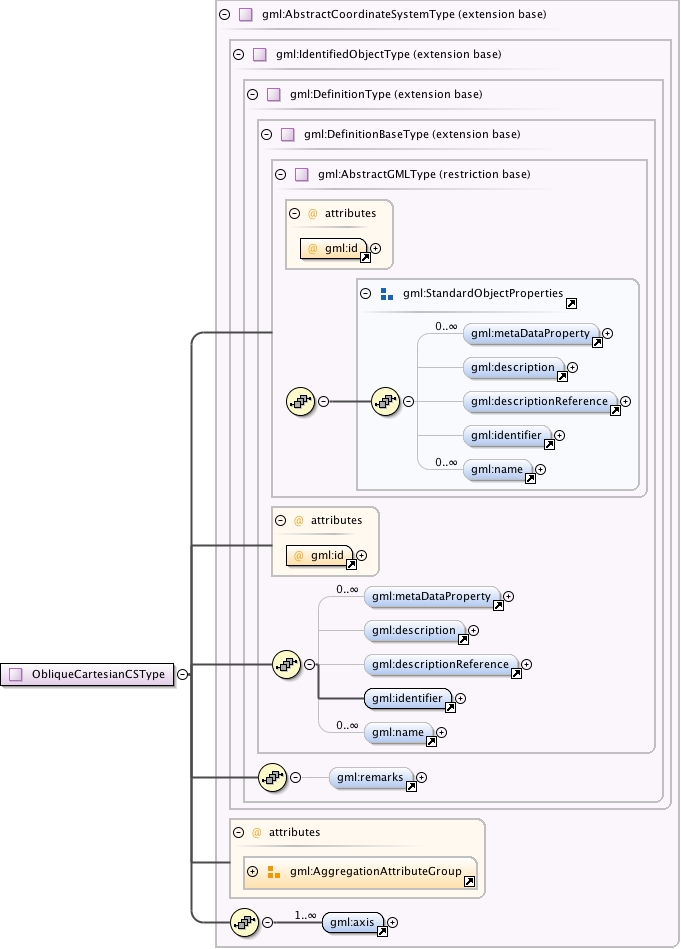Expand gml:description in StandardObjectProperties
Image resolution: width=681 pixels, height=949 pixels.
coord(572,367)
